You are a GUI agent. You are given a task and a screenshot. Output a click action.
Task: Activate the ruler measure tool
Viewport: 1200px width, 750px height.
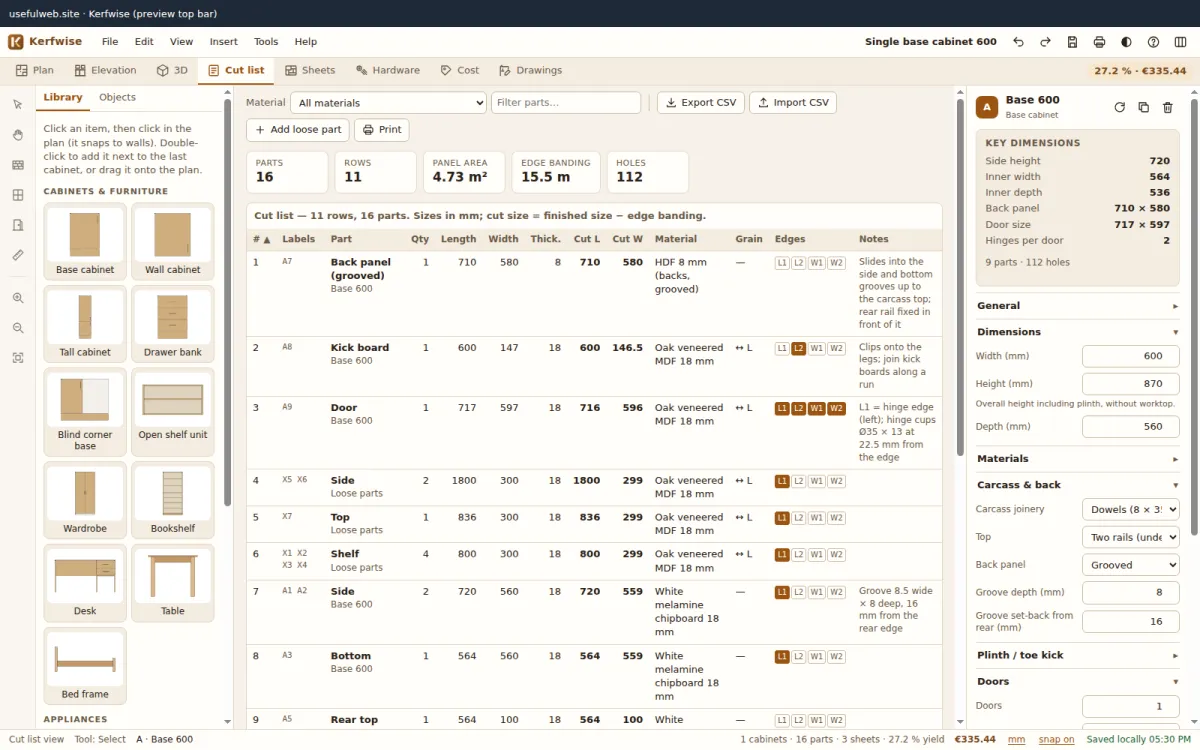click(x=17, y=255)
